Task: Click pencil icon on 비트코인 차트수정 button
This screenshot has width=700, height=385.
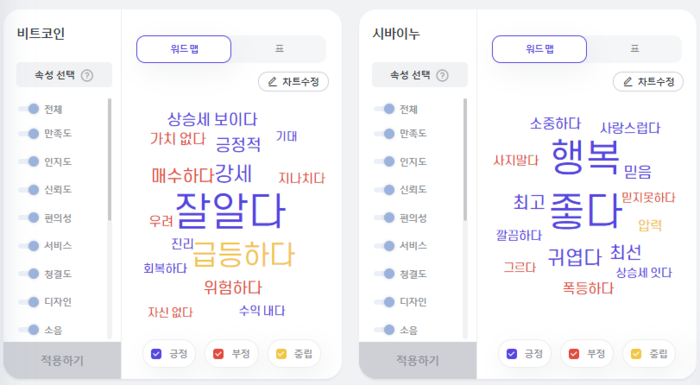Action: coord(272,82)
